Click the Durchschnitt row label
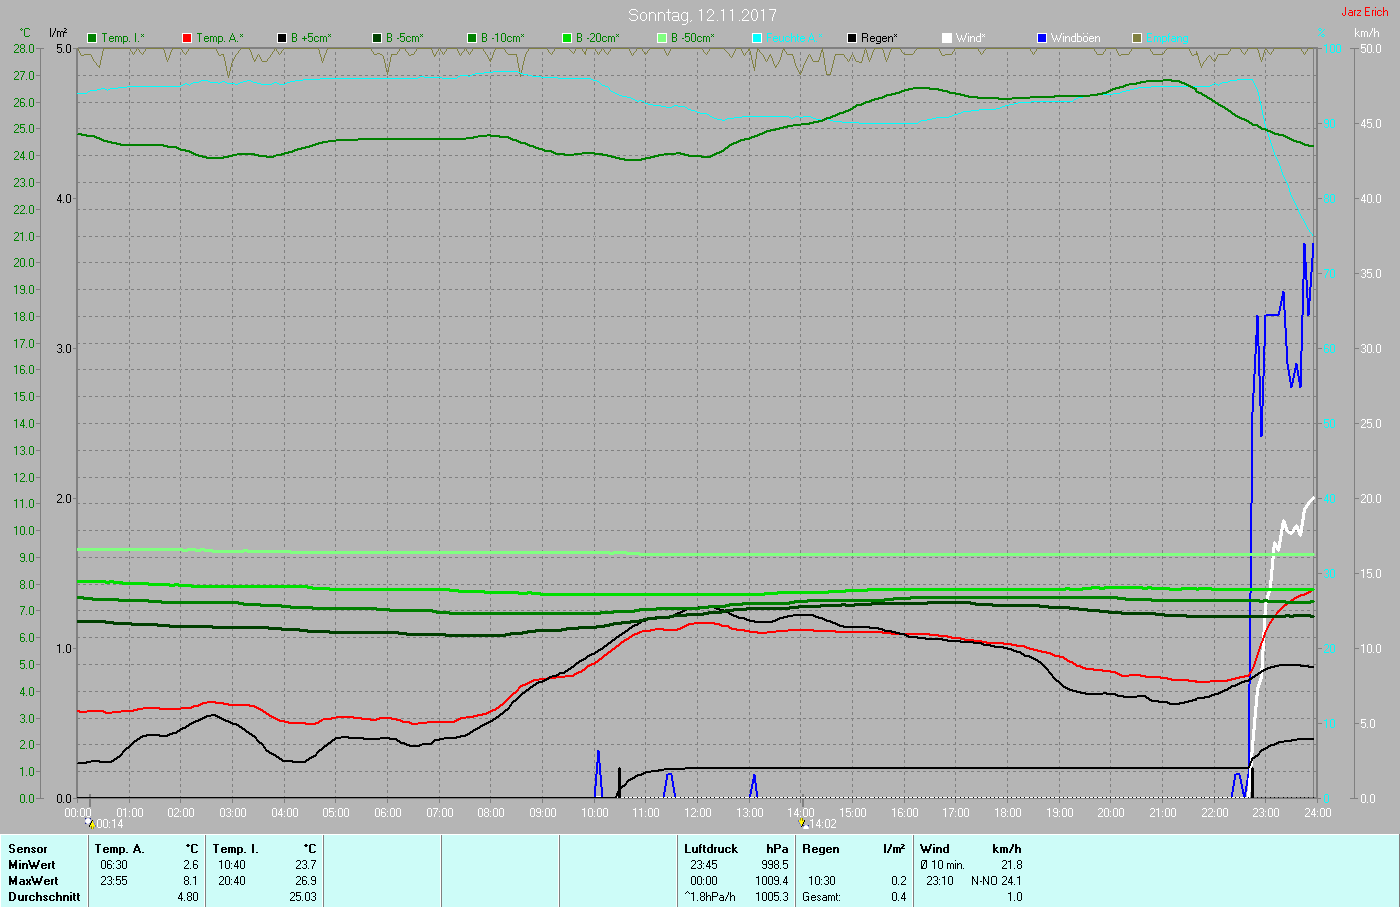Image resolution: width=1400 pixels, height=907 pixels. (x=44, y=897)
